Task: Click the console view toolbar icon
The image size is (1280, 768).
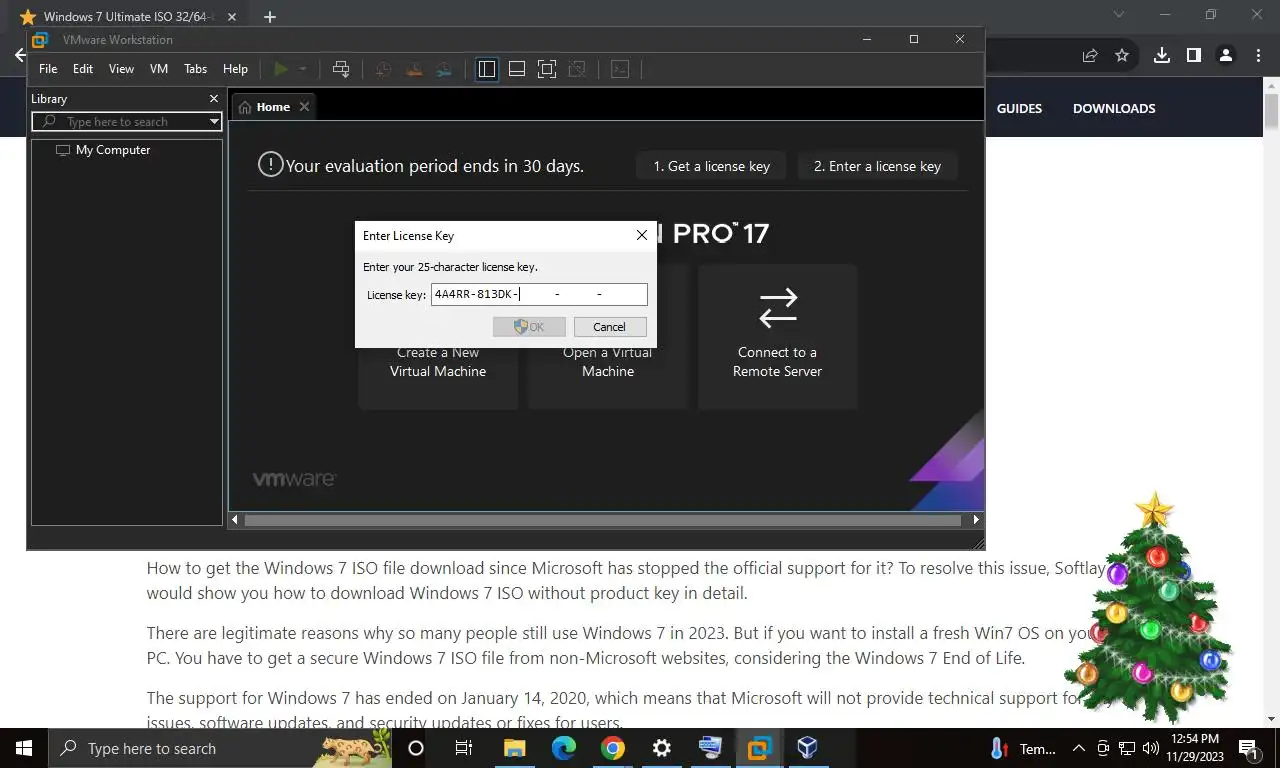Action: [620, 69]
